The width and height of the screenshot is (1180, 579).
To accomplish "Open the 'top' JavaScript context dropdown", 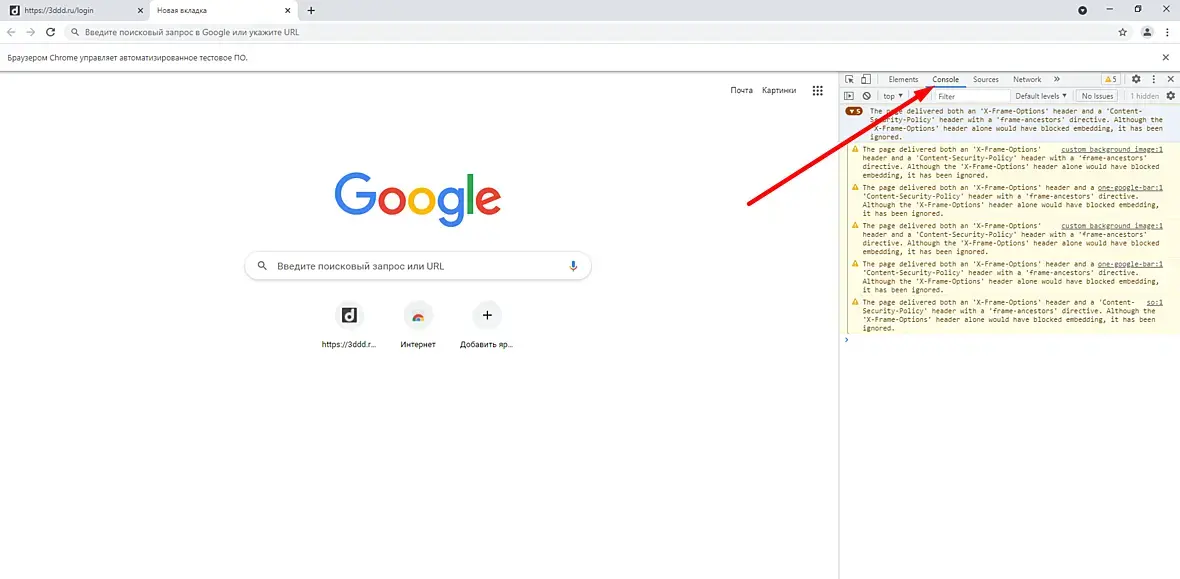I will [893, 96].
